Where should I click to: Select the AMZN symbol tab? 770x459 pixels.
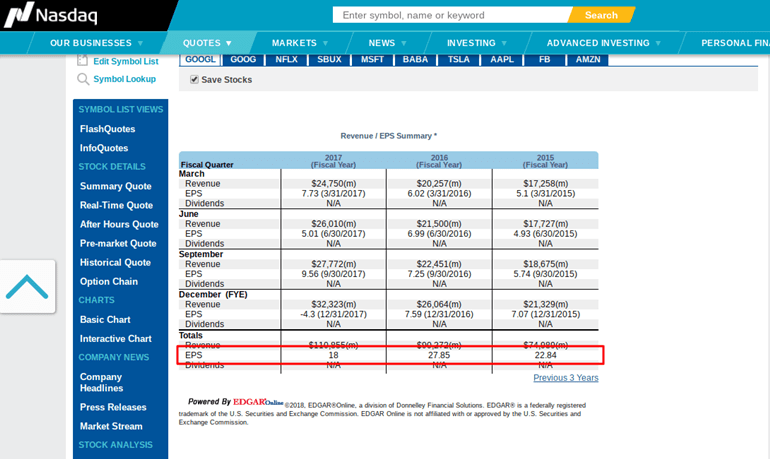coord(588,59)
